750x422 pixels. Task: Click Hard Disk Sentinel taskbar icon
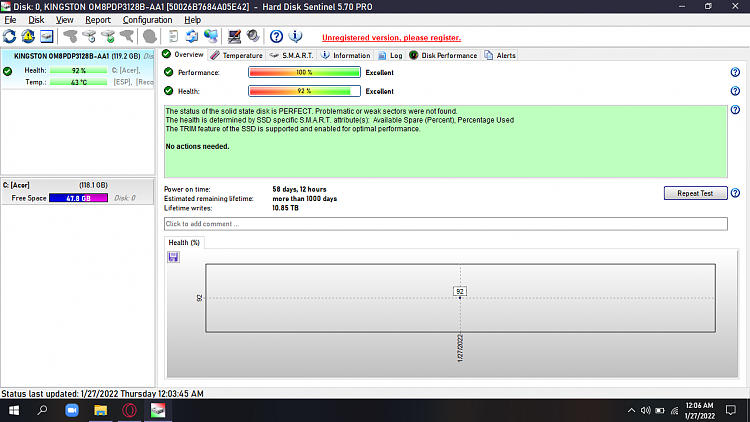pos(158,411)
